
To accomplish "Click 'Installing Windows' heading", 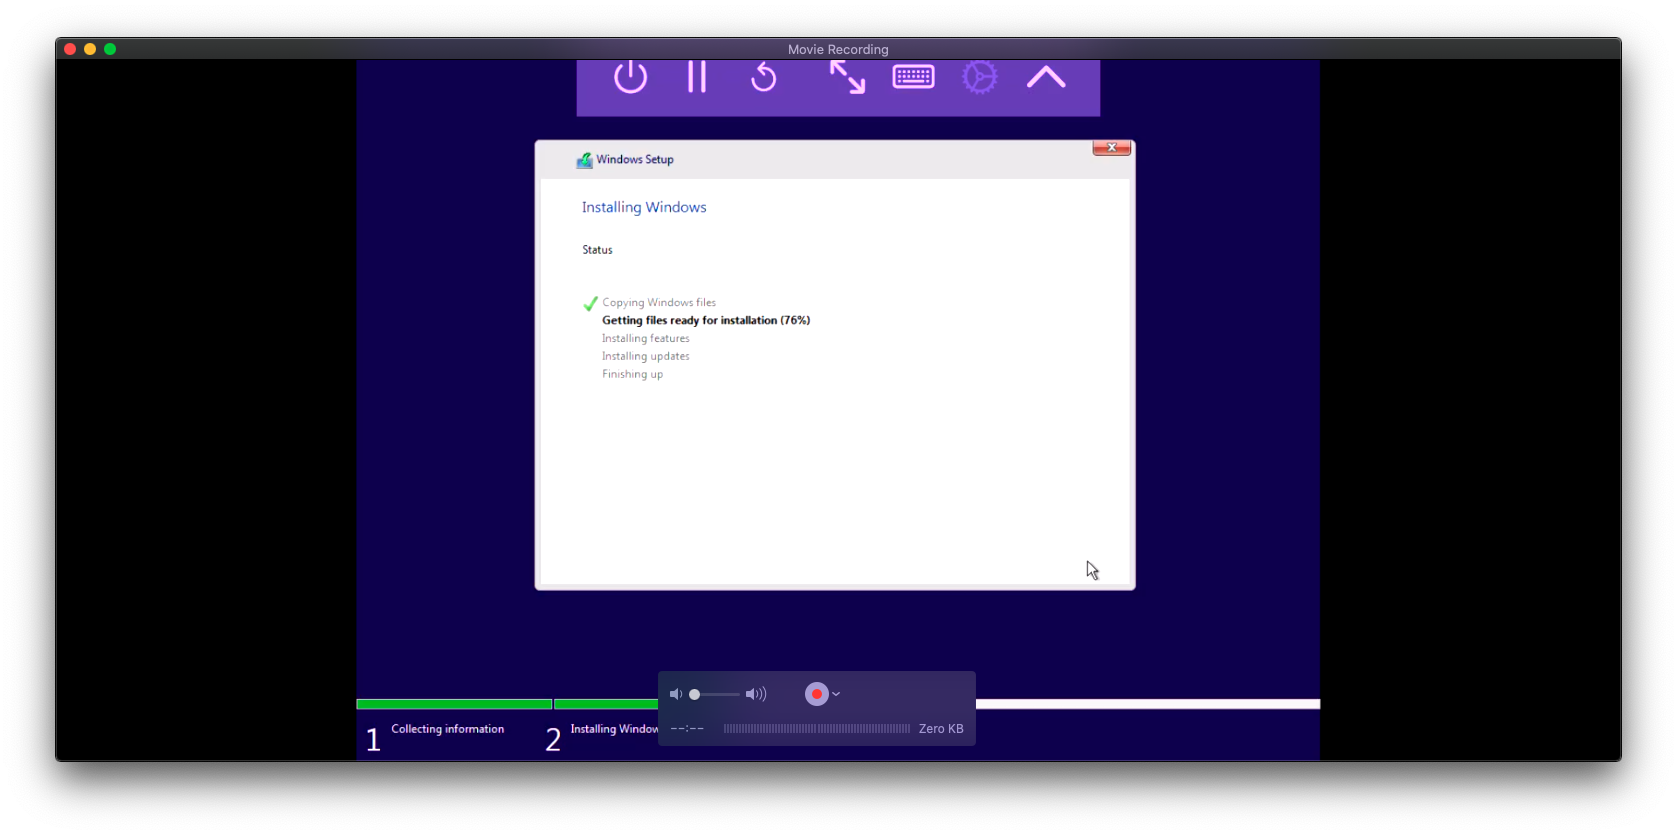I will coord(644,207).
